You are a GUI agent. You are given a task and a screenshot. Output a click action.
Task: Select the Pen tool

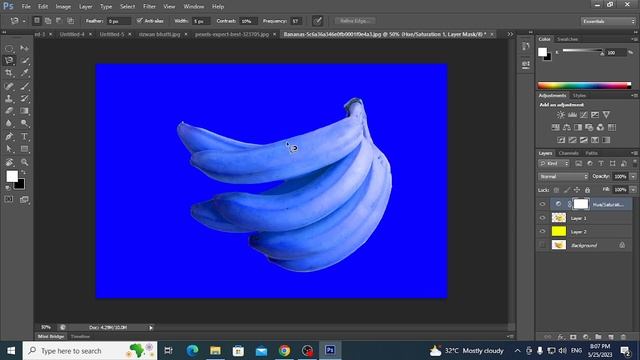coord(9,136)
